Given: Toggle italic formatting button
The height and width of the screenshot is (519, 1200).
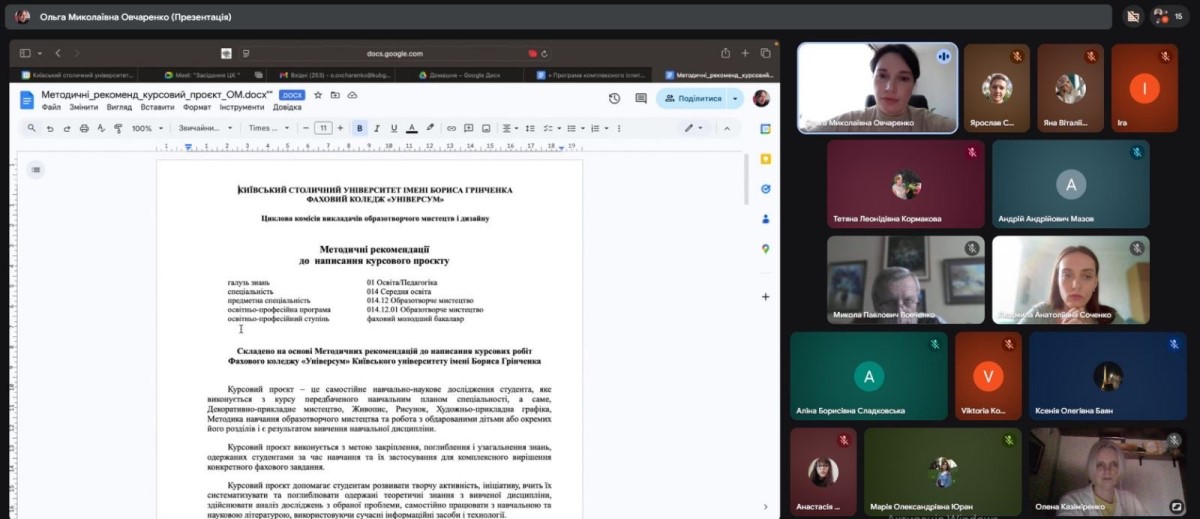Looking at the screenshot, I should (377, 128).
